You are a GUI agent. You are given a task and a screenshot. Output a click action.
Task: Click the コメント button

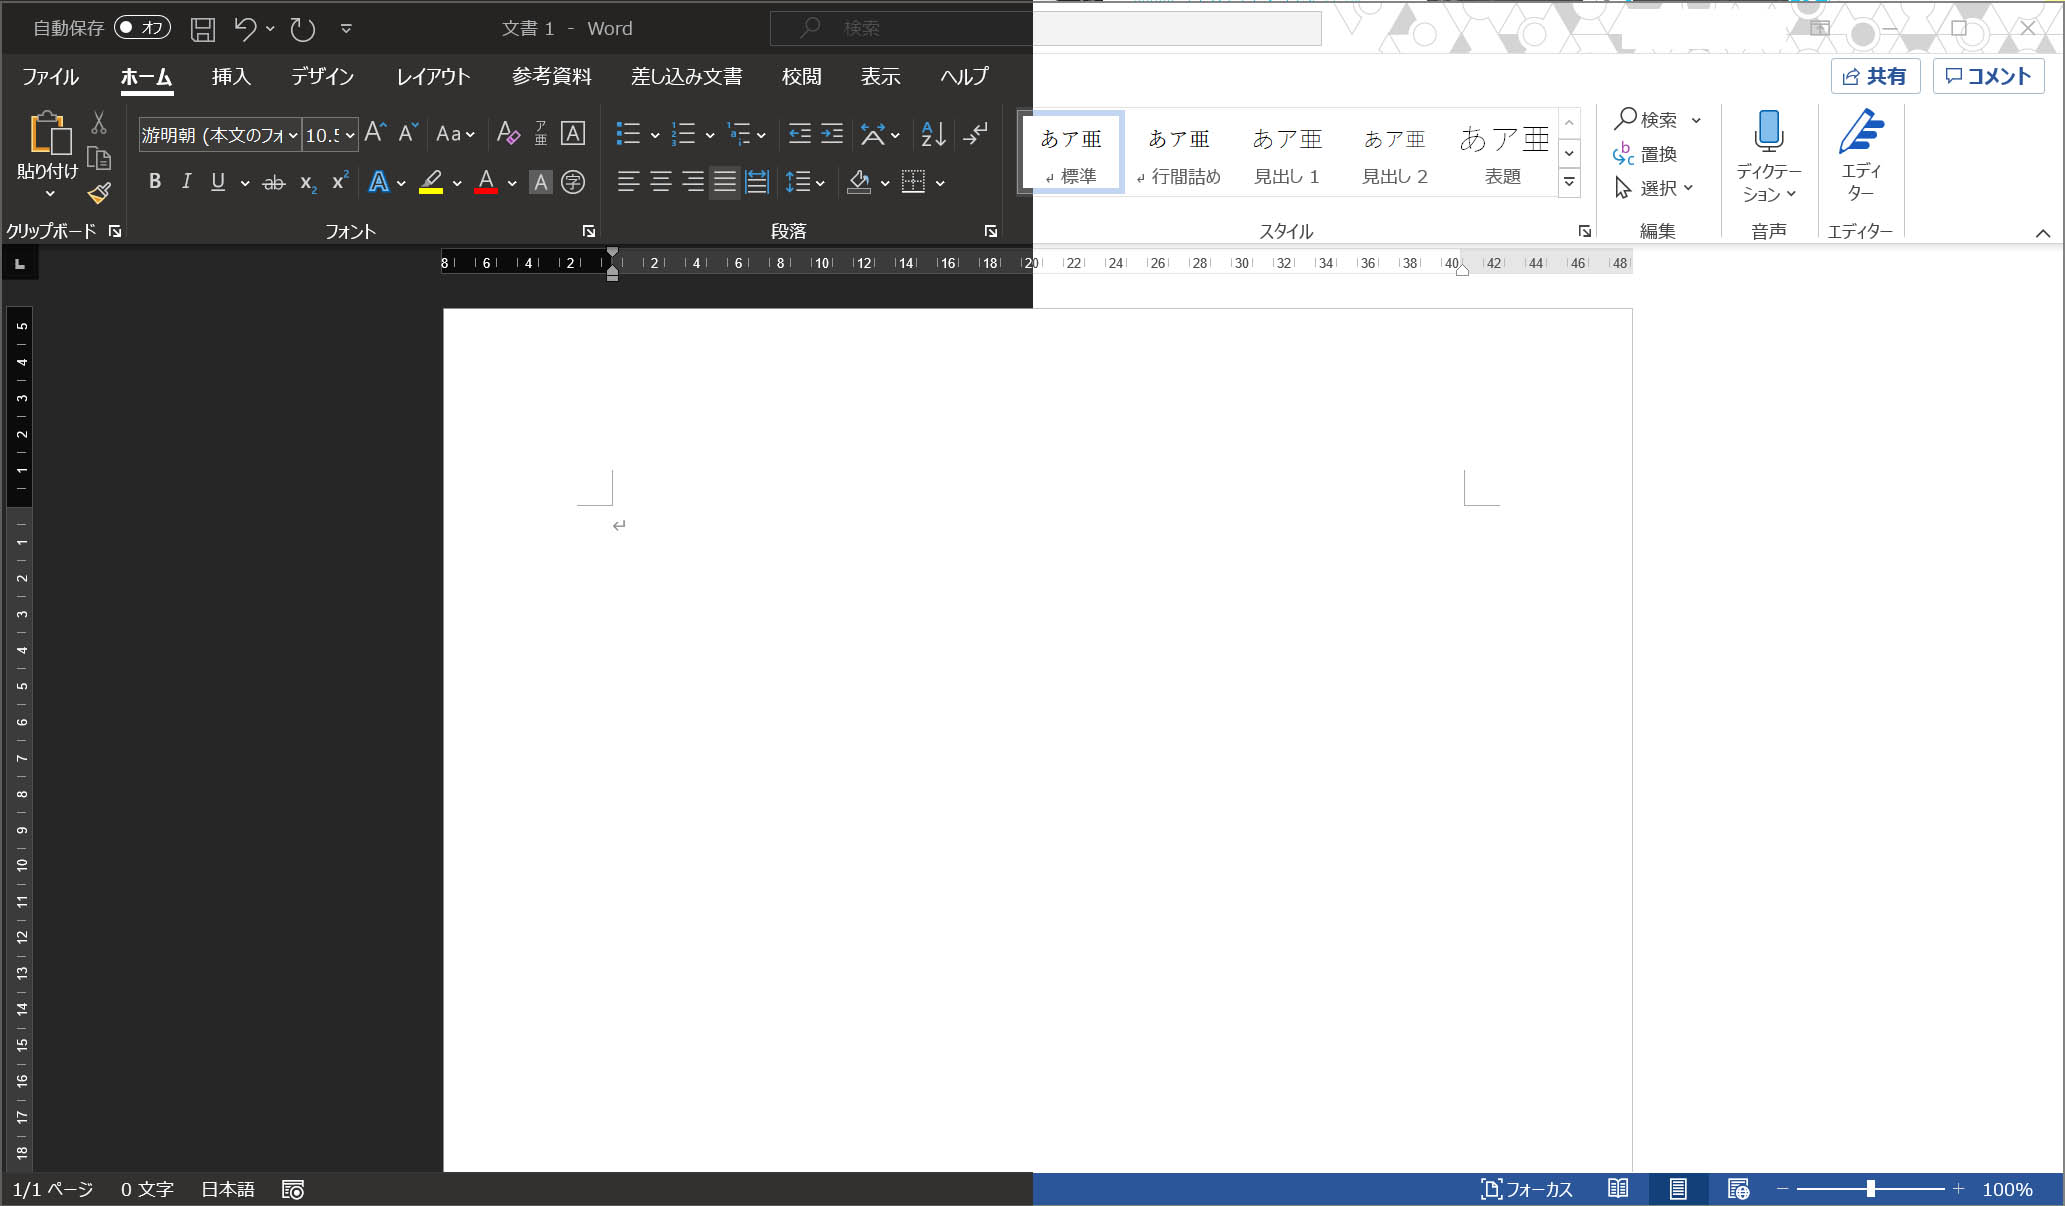click(x=1988, y=76)
